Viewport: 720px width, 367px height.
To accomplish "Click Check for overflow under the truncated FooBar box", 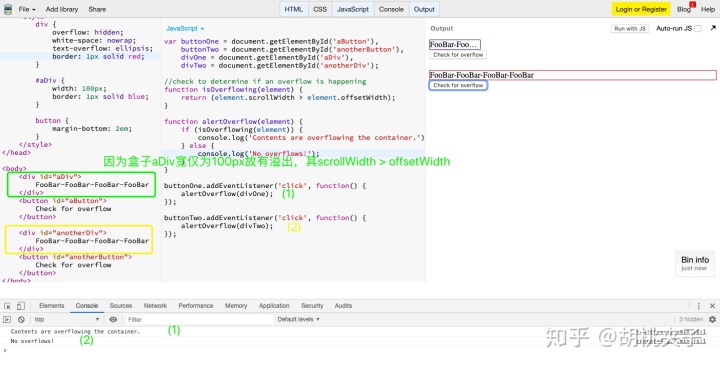I will click(x=458, y=55).
